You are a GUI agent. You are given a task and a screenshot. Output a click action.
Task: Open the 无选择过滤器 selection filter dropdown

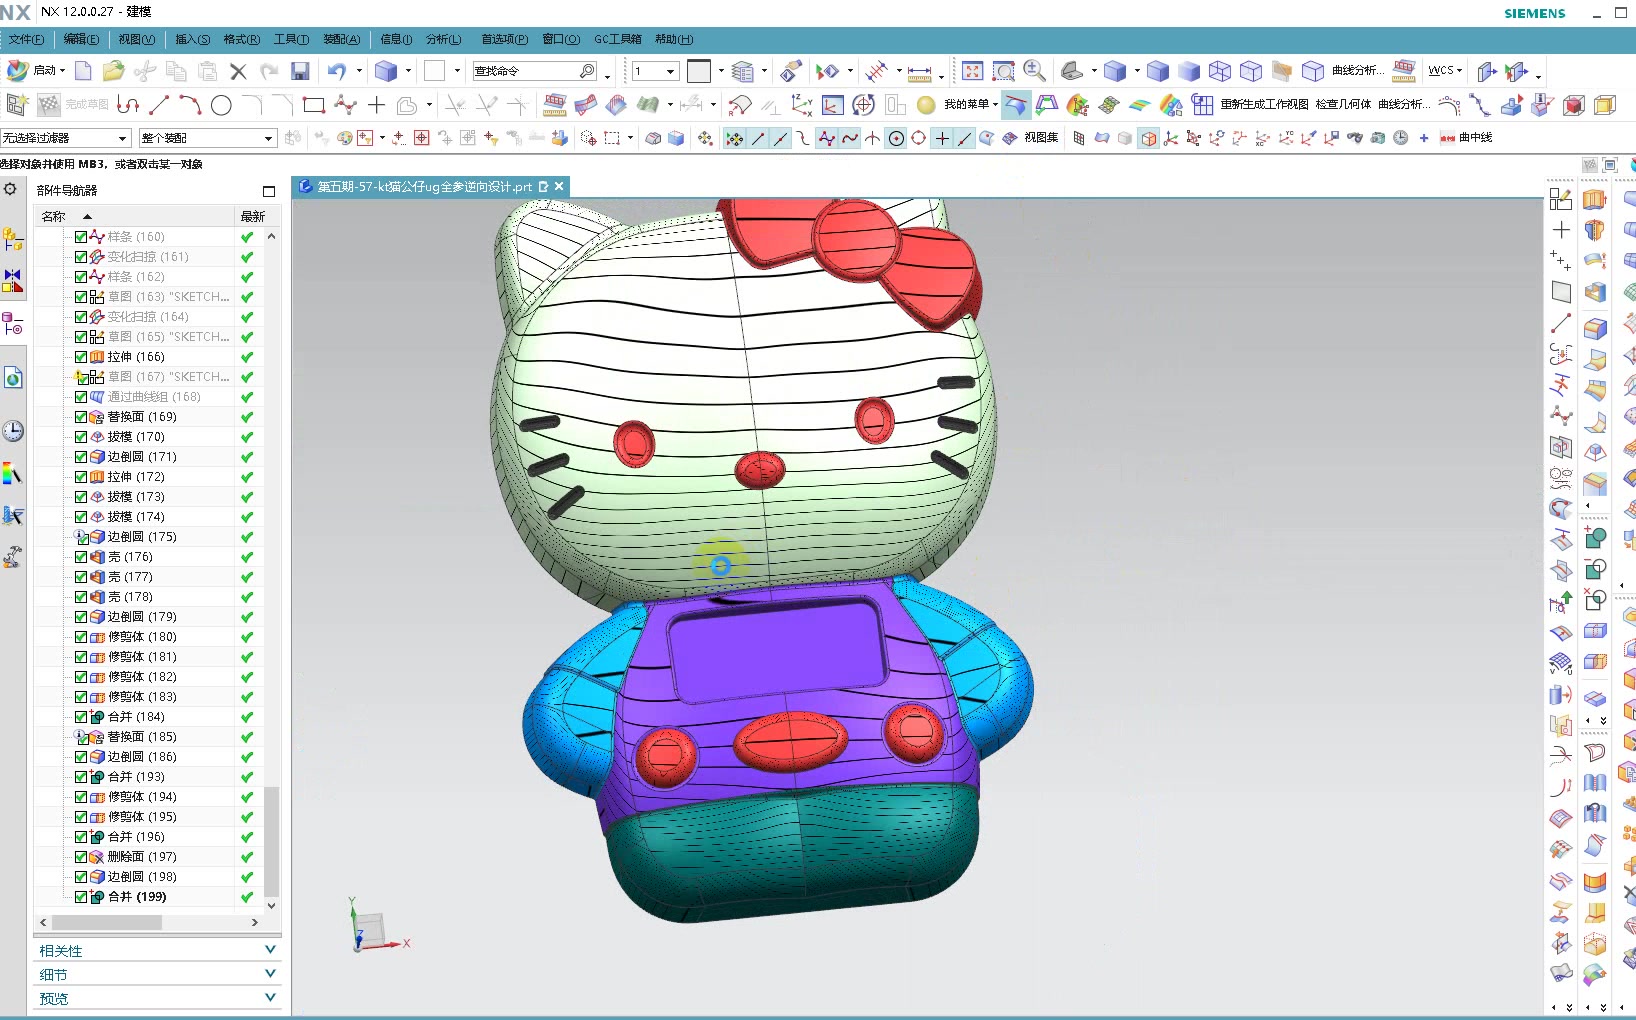click(x=66, y=138)
